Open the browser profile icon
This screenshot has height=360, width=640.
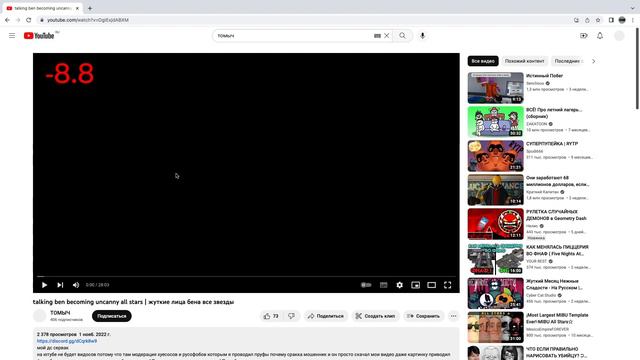(622, 20)
